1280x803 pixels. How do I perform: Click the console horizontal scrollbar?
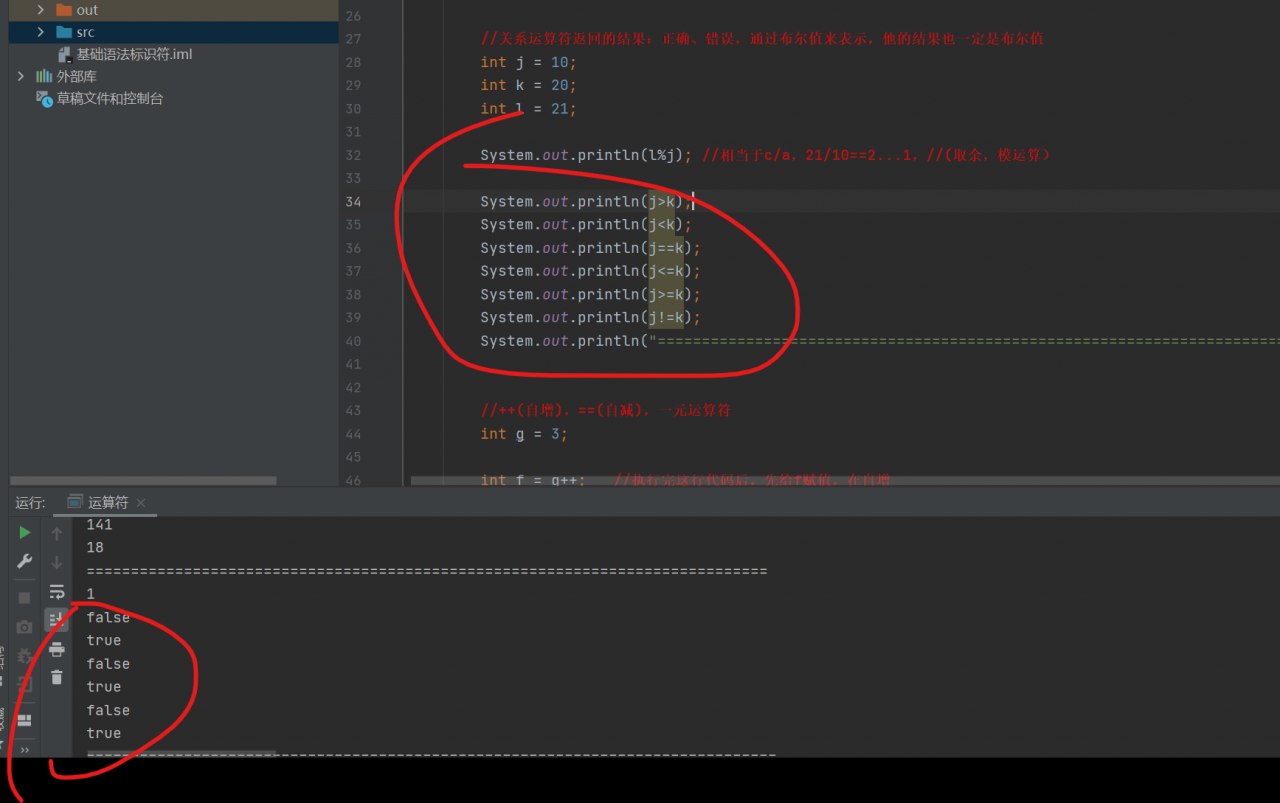point(181,753)
